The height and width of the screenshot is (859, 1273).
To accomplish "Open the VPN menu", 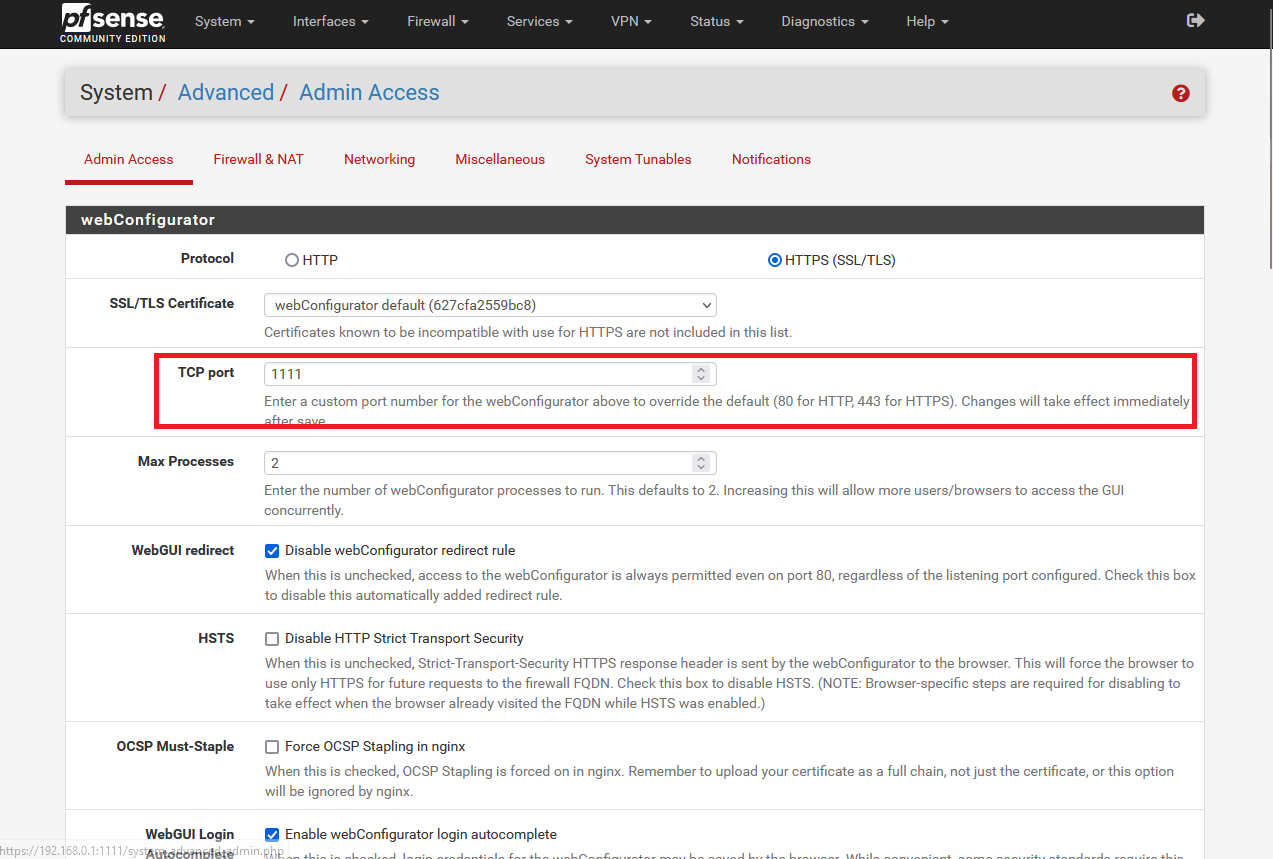I will point(630,21).
